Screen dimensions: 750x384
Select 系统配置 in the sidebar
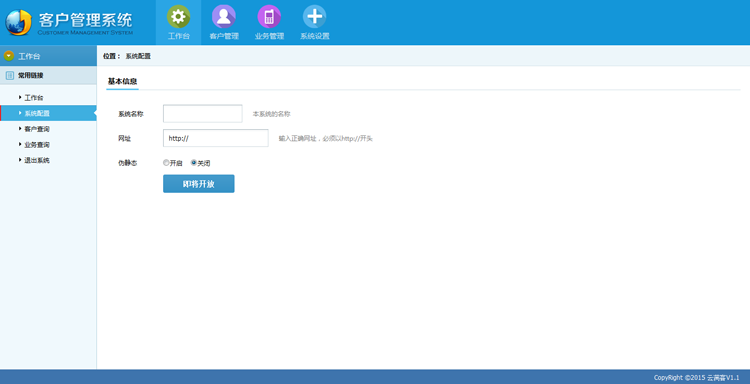coord(48,113)
